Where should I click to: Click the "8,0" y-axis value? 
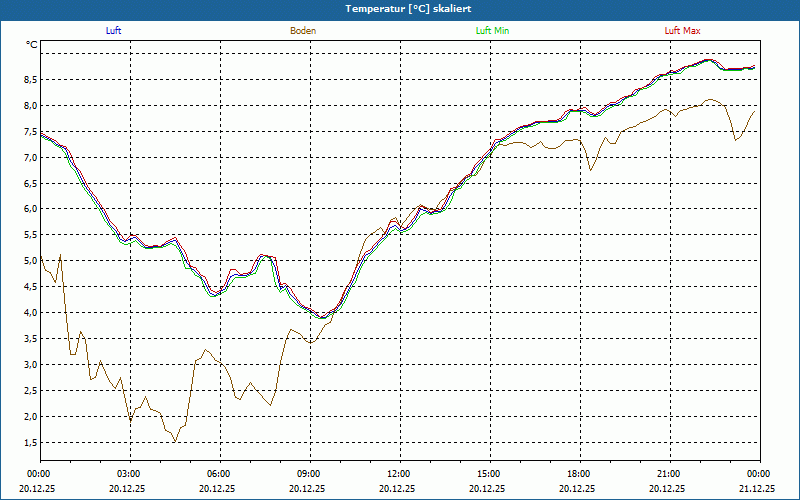click(31, 106)
